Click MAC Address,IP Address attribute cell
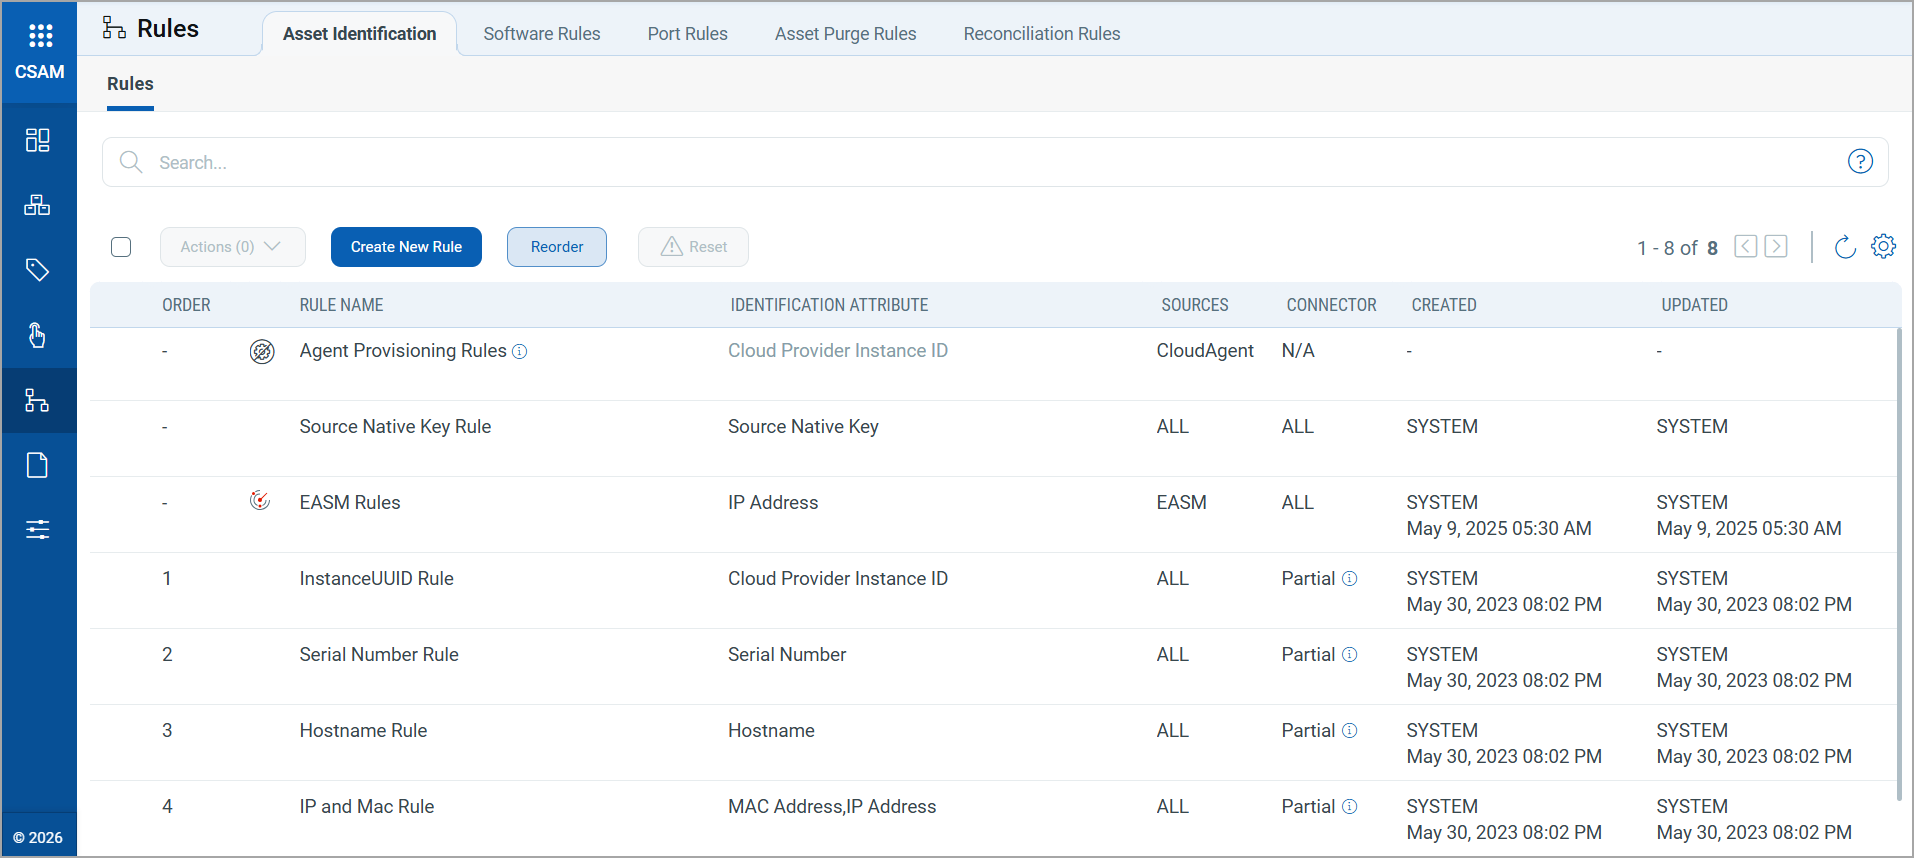The height and width of the screenshot is (858, 1914). click(832, 807)
